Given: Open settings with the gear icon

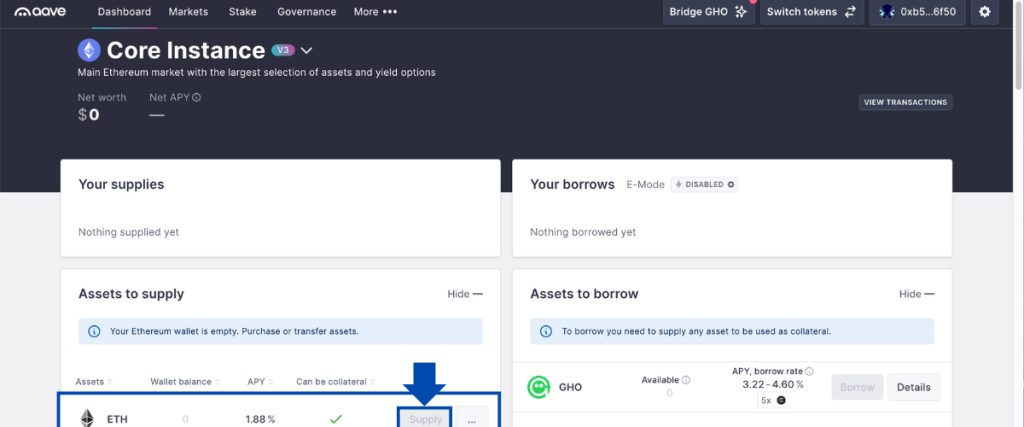Looking at the screenshot, I should click(985, 12).
